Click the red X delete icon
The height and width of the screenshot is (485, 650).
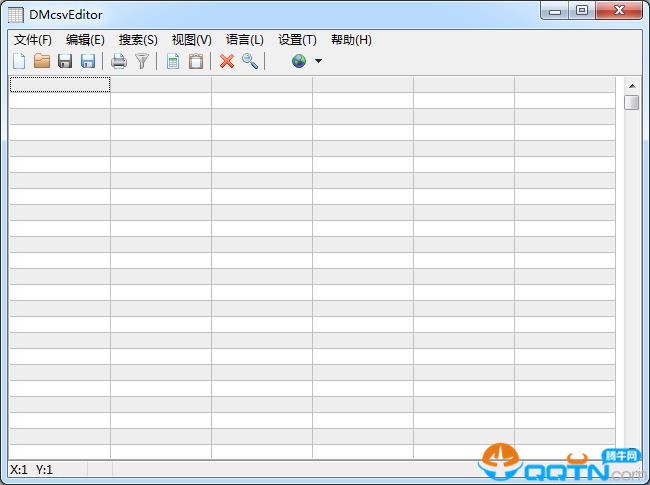tap(227, 61)
